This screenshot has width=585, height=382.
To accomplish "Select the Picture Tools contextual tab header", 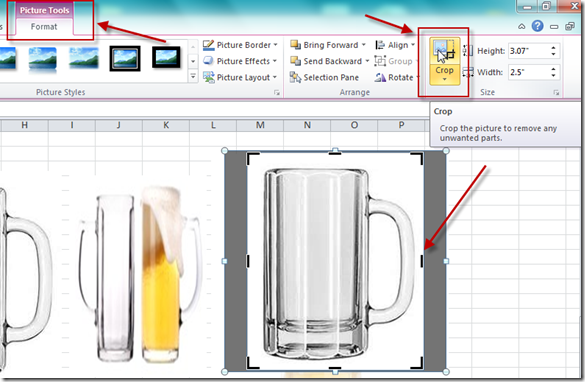I will coord(44,10).
